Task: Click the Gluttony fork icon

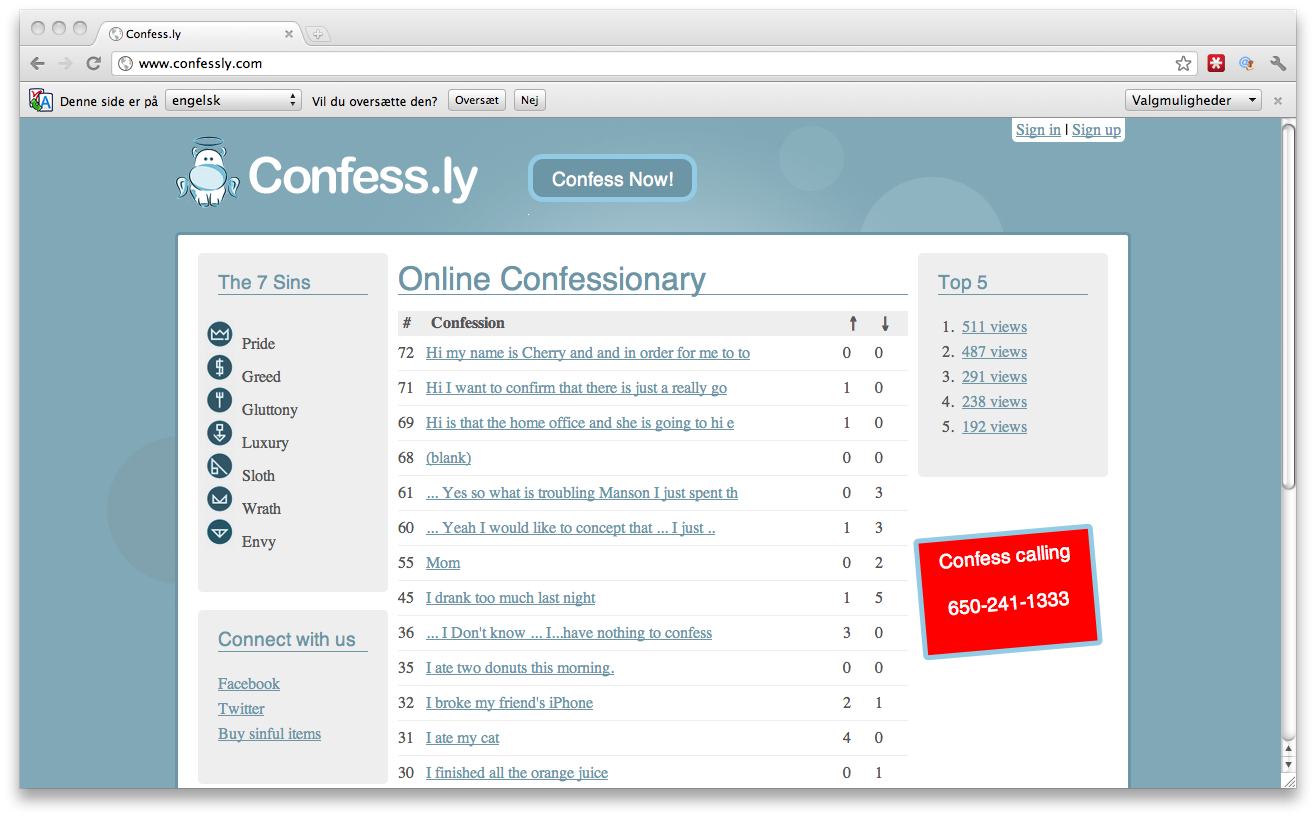Action: click(x=219, y=400)
